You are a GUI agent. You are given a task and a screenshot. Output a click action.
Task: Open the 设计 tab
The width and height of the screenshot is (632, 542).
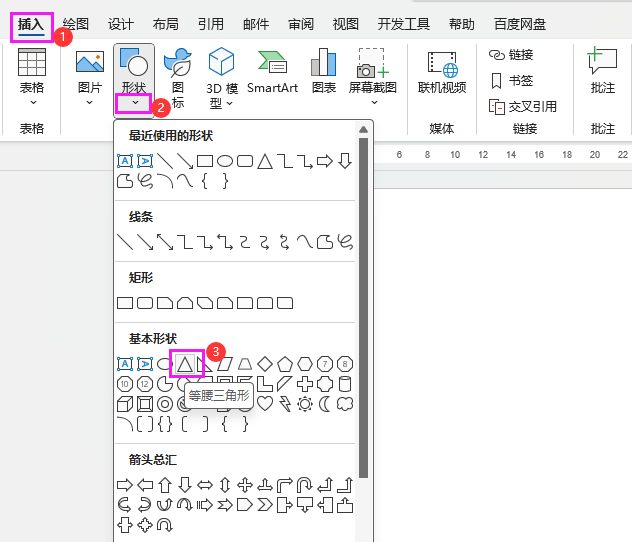pos(121,24)
